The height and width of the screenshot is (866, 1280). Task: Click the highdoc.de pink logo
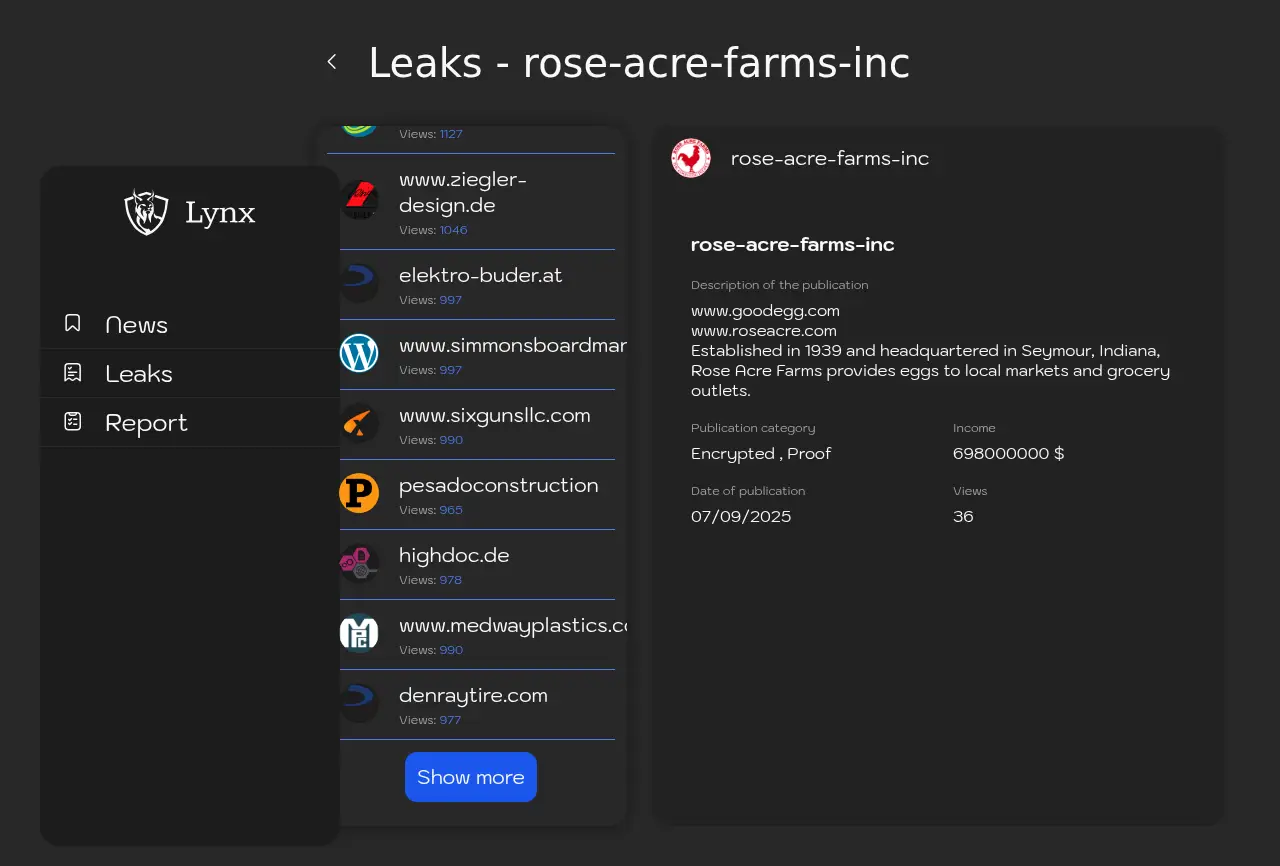[359, 563]
